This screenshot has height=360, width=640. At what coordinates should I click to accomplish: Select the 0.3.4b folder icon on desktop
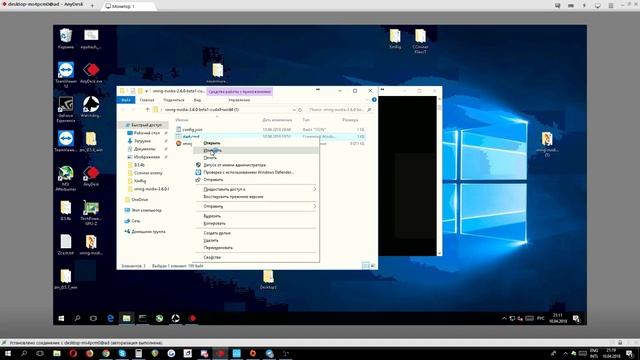(x=66, y=210)
